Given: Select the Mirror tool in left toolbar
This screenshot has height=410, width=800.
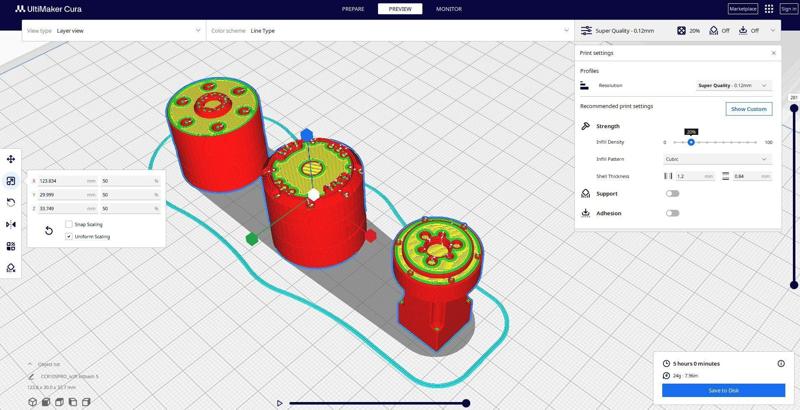Looking at the screenshot, I should (x=11, y=224).
